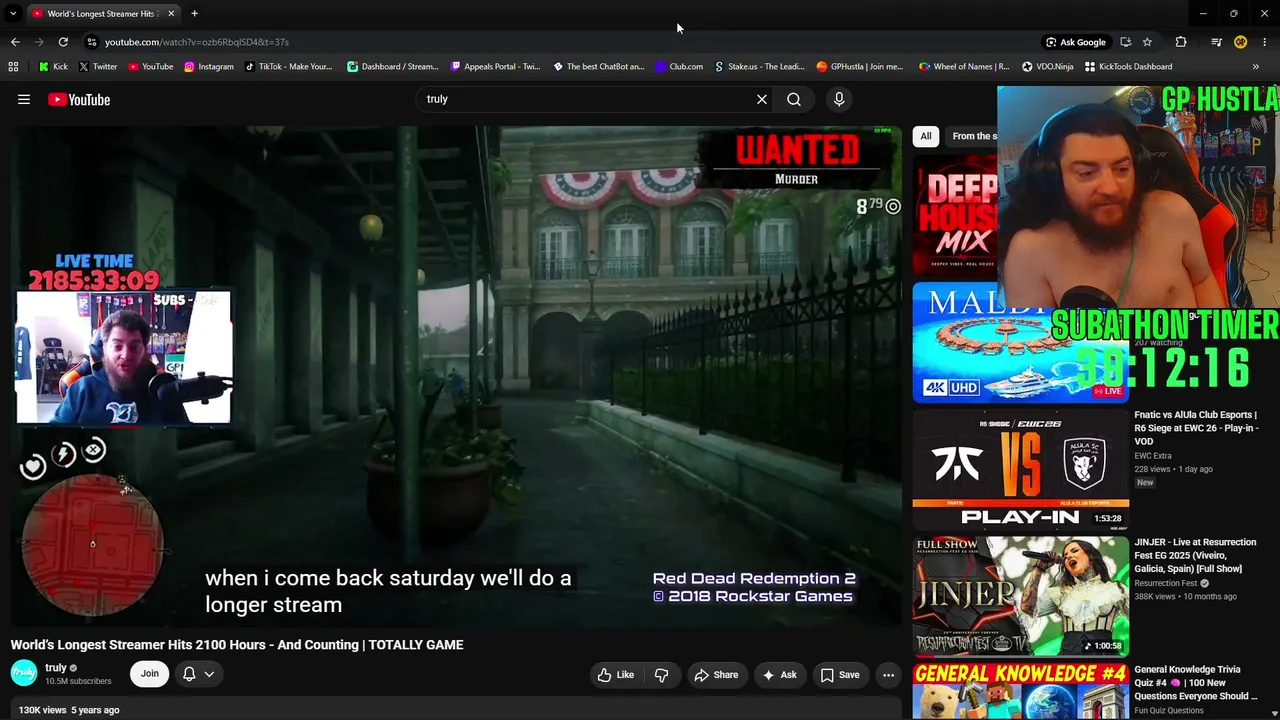
Task: Click the Ask Google button
Action: (x=1076, y=42)
